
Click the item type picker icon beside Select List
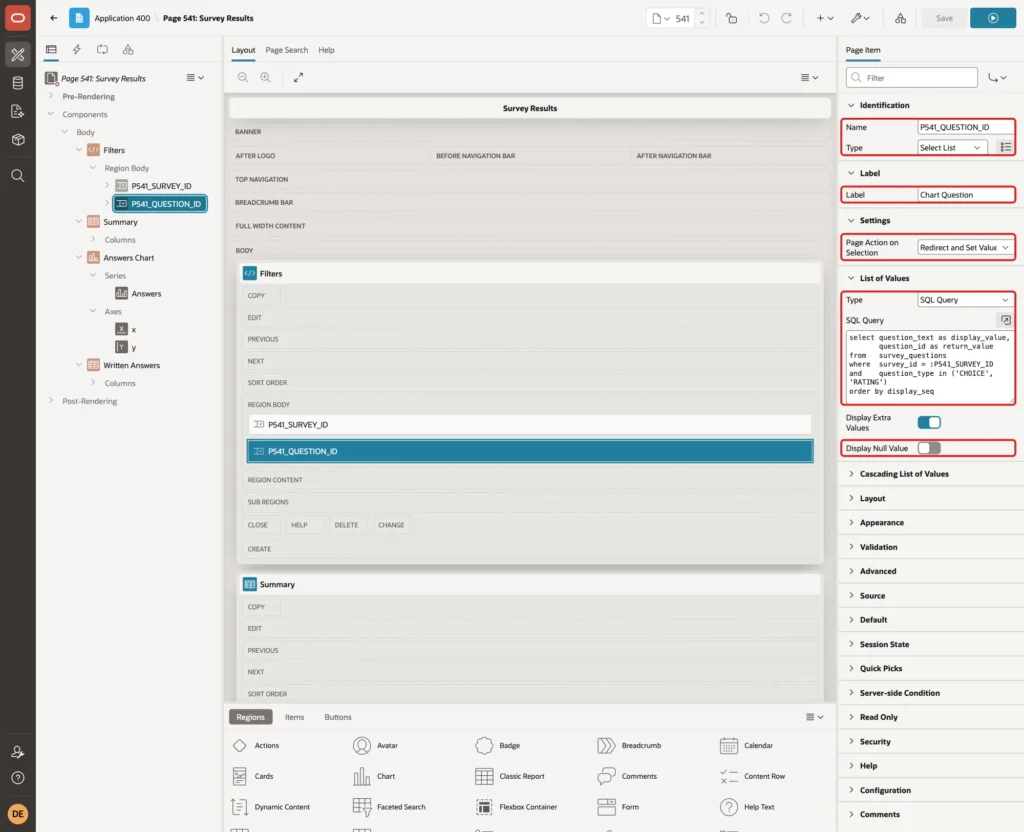pyautogui.click(x=1005, y=148)
